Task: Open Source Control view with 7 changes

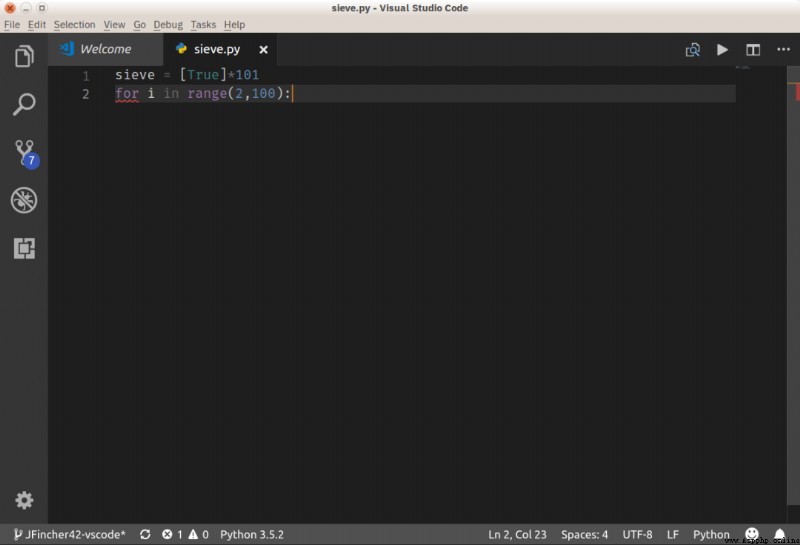Action: point(26,154)
